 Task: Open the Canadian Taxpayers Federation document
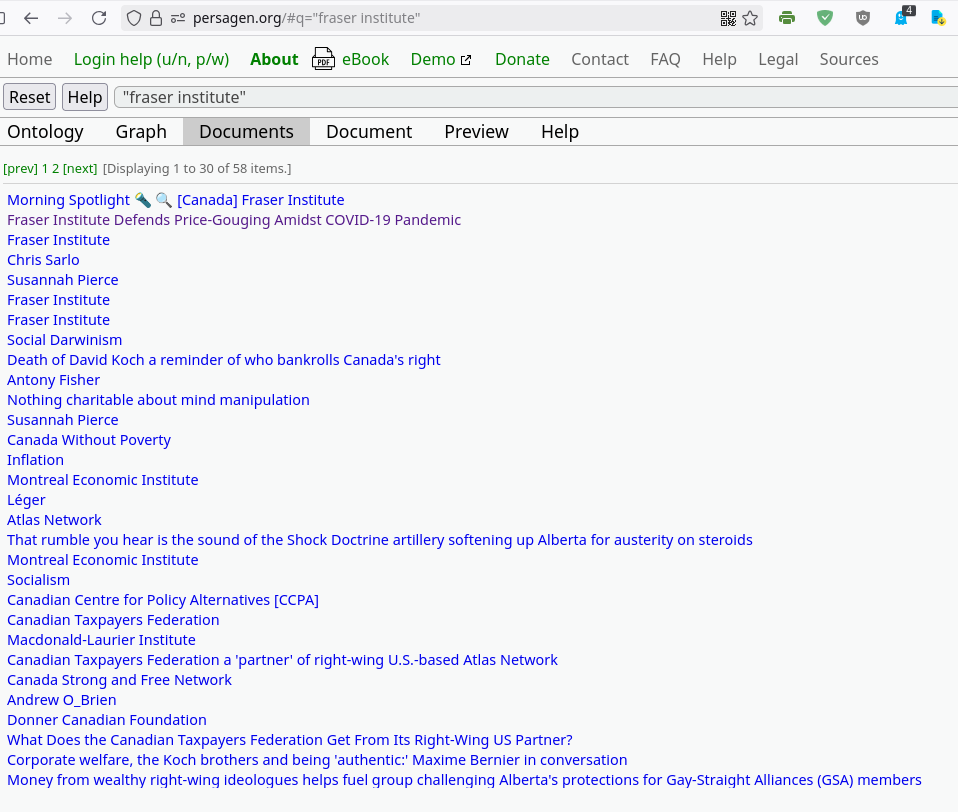[x=113, y=620]
